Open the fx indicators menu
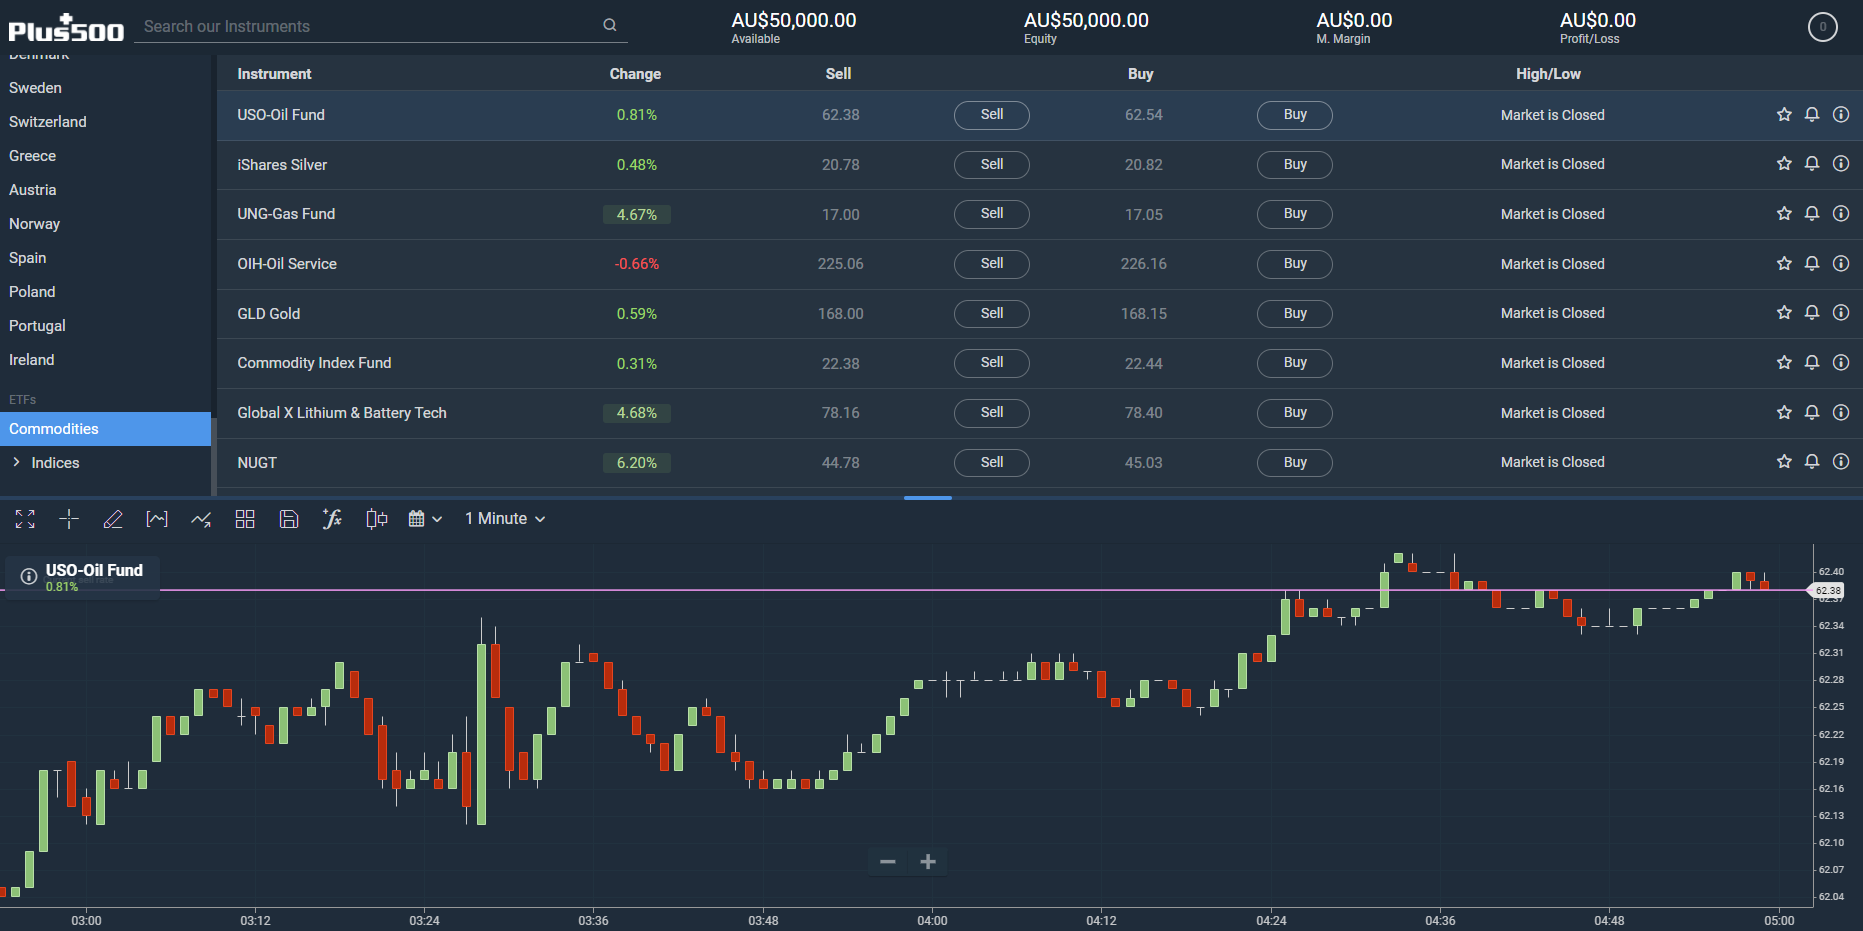1863x931 pixels. pyautogui.click(x=332, y=519)
